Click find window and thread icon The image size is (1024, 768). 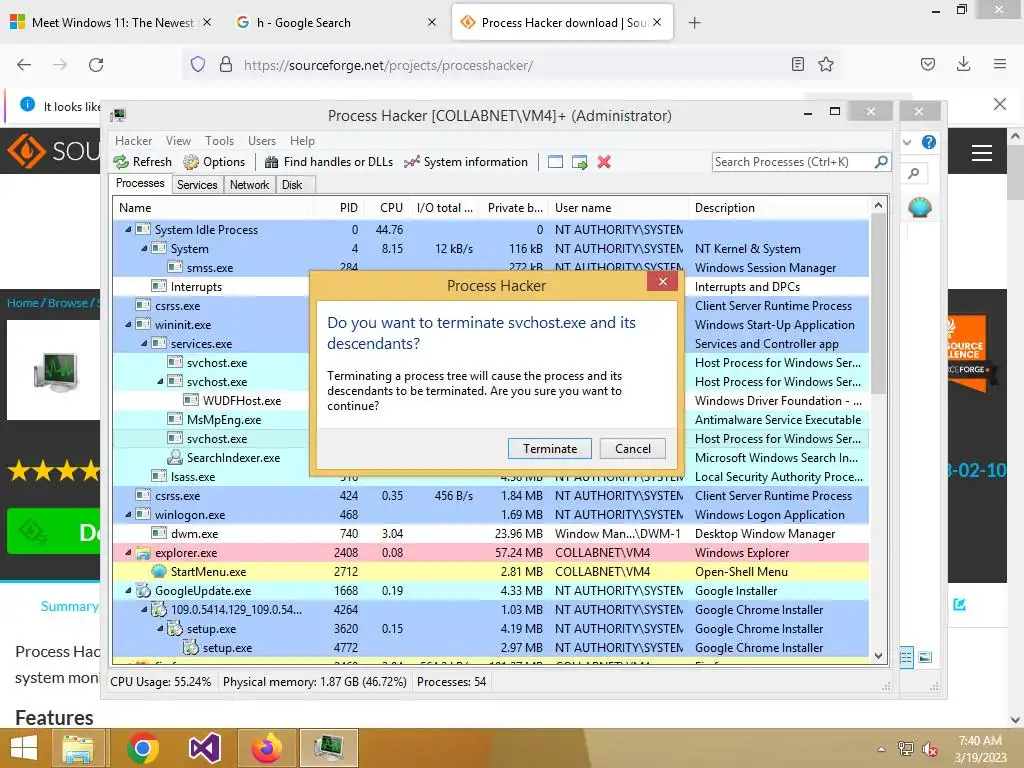tap(579, 162)
